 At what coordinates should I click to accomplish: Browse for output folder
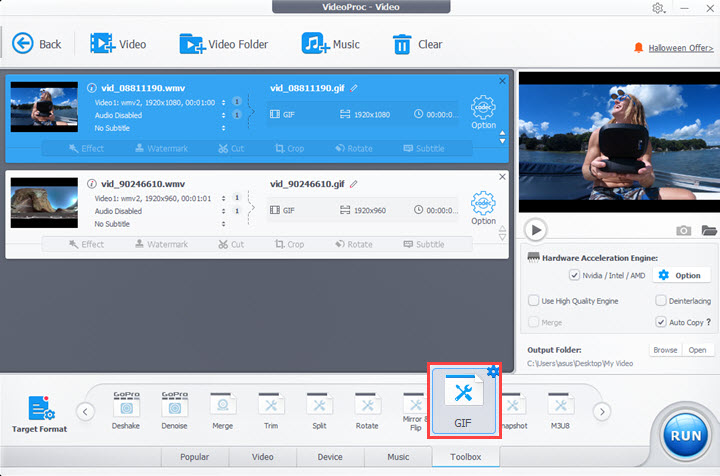coord(665,350)
